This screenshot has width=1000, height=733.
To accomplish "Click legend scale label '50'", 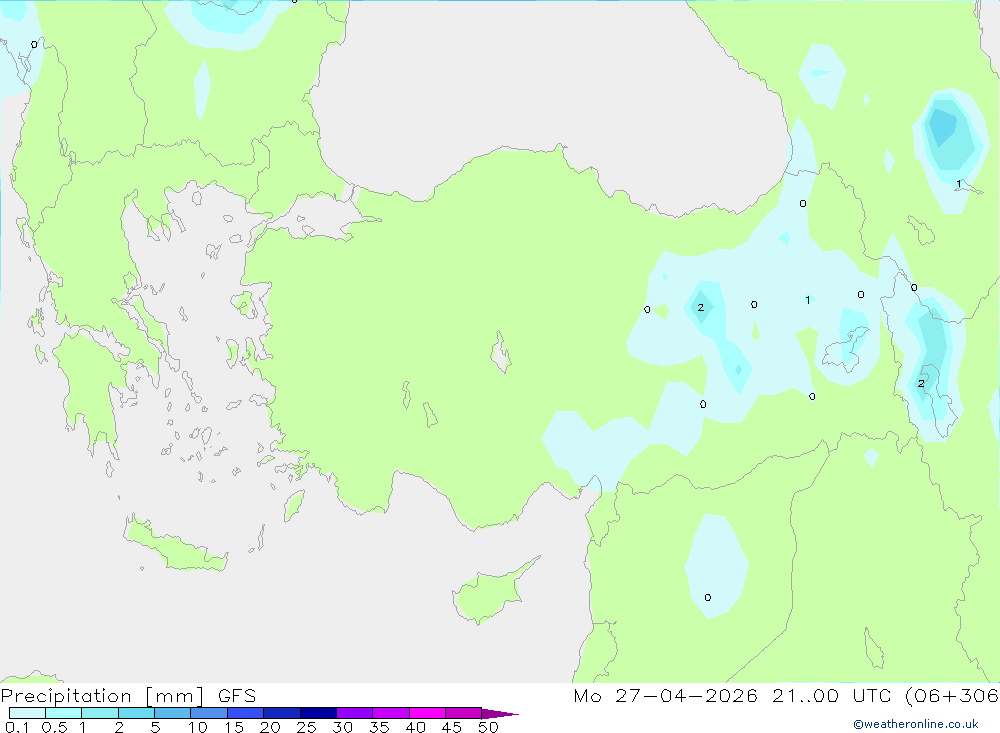I will click(x=488, y=727).
